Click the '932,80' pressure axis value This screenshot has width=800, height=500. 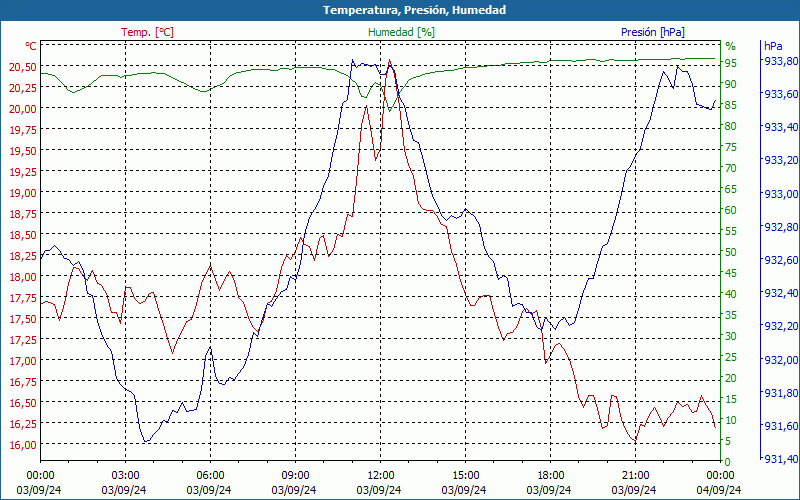781,227
